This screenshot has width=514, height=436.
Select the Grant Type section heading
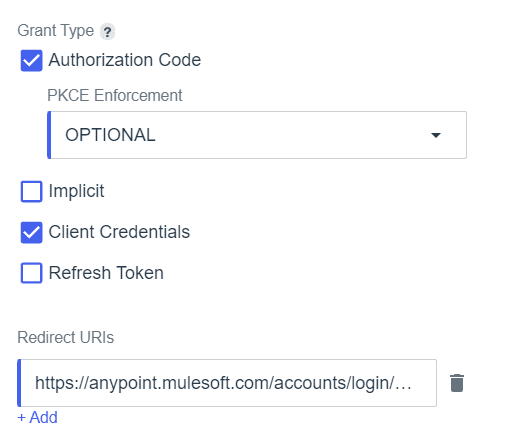[56, 31]
